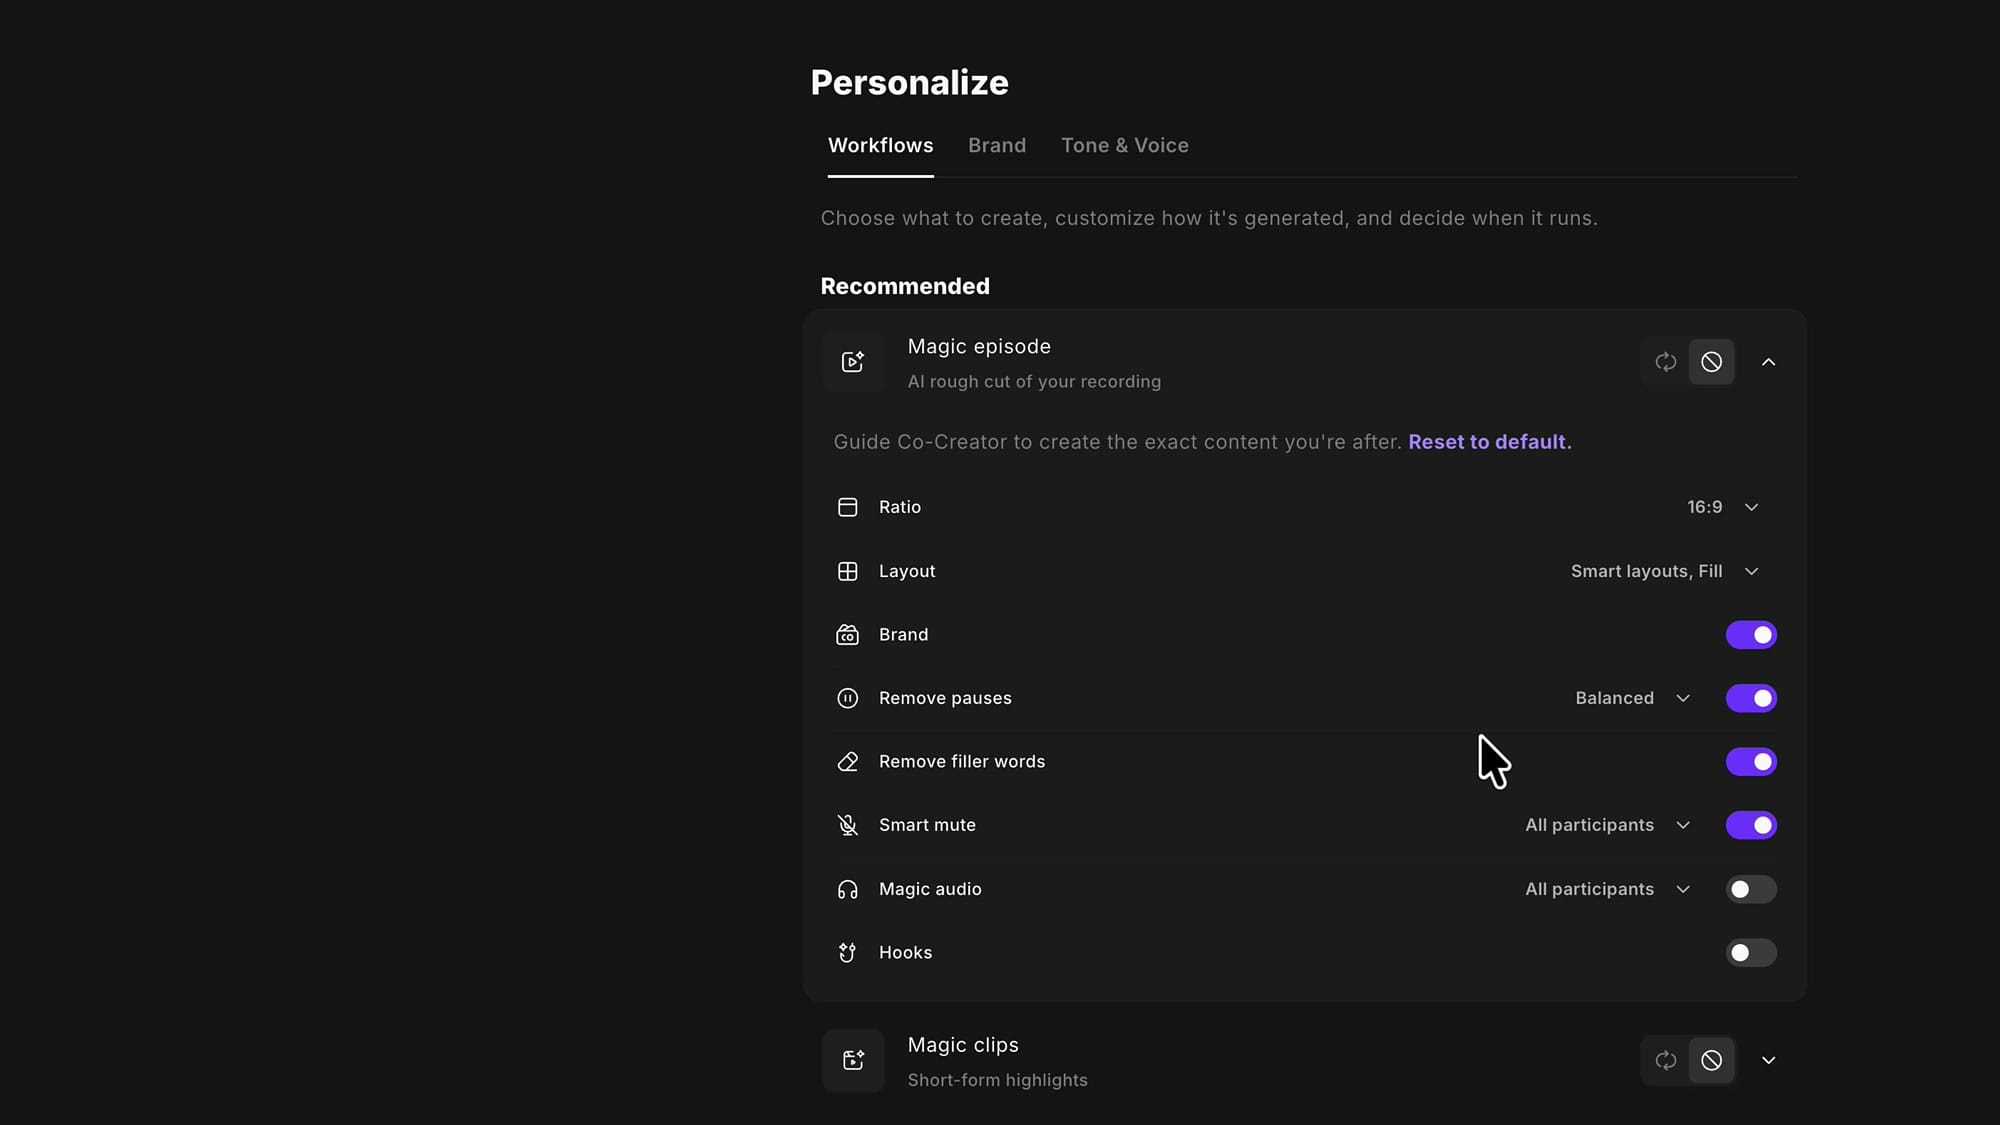Click the disabled icon for Magic episode
The height and width of the screenshot is (1125, 2000).
coord(1712,362)
